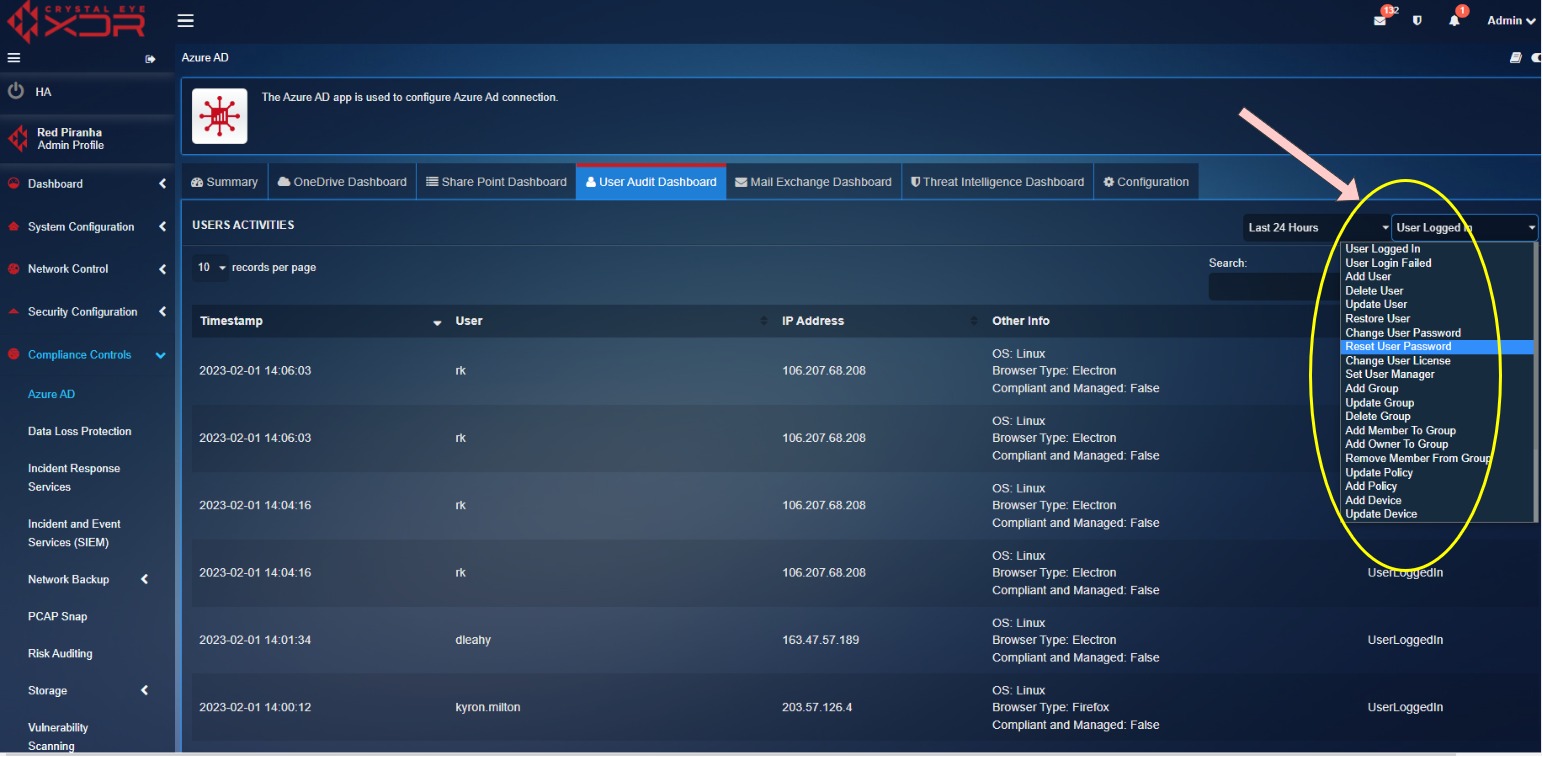
Task: Select Add Member To Group option
Action: [1437, 431]
